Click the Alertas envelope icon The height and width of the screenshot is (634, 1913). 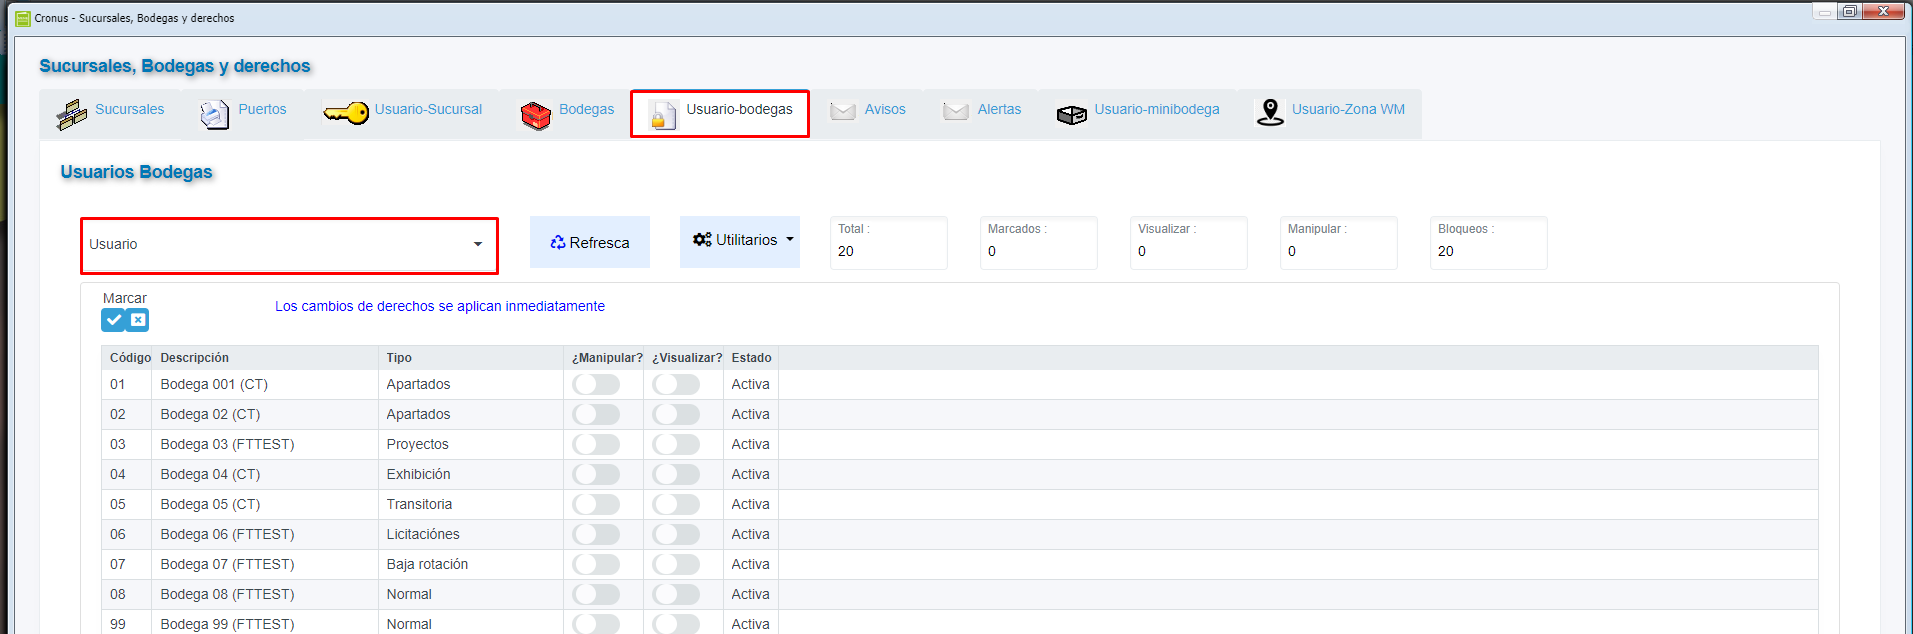(956, 111)
